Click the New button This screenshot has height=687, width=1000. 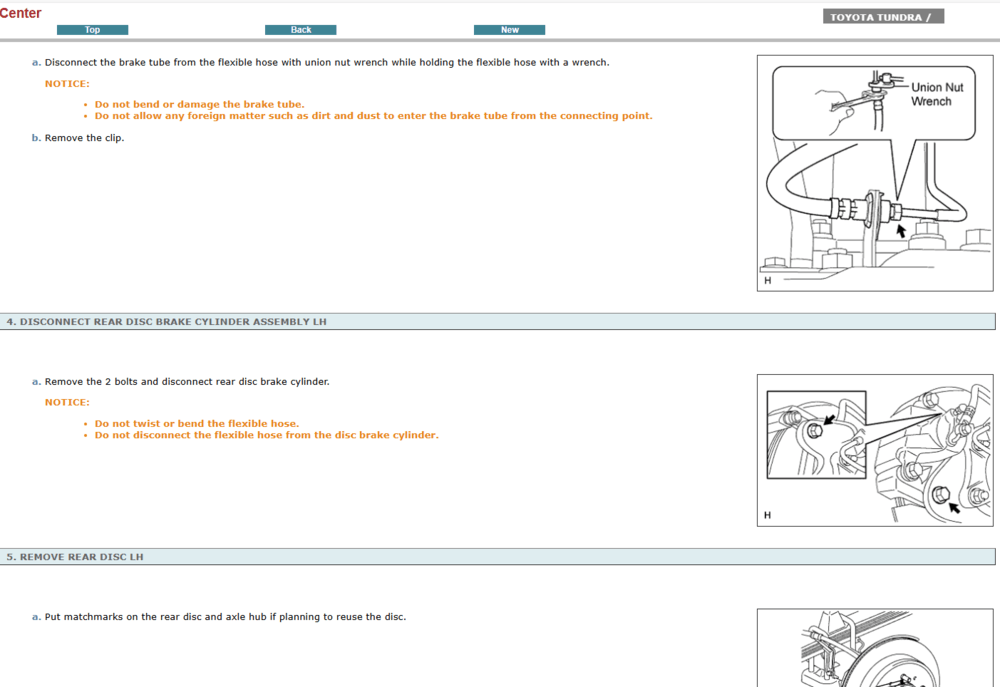click(x=509, y=29)
